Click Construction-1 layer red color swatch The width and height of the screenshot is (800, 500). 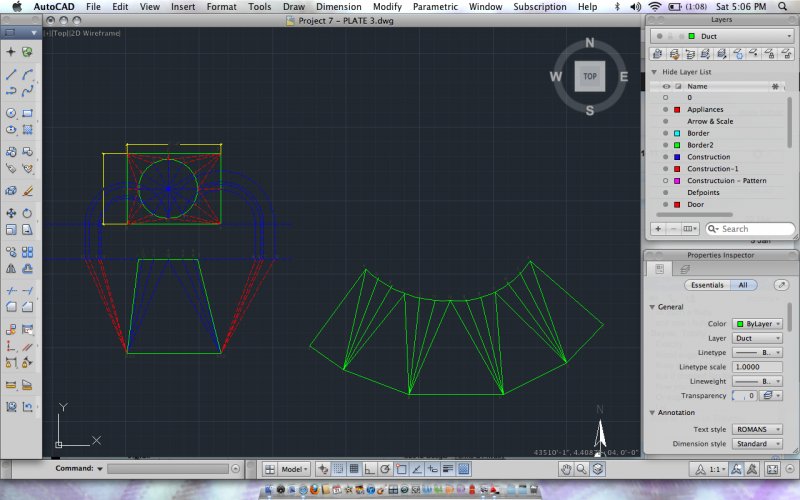pyautogui.click(x=677, y=169)
